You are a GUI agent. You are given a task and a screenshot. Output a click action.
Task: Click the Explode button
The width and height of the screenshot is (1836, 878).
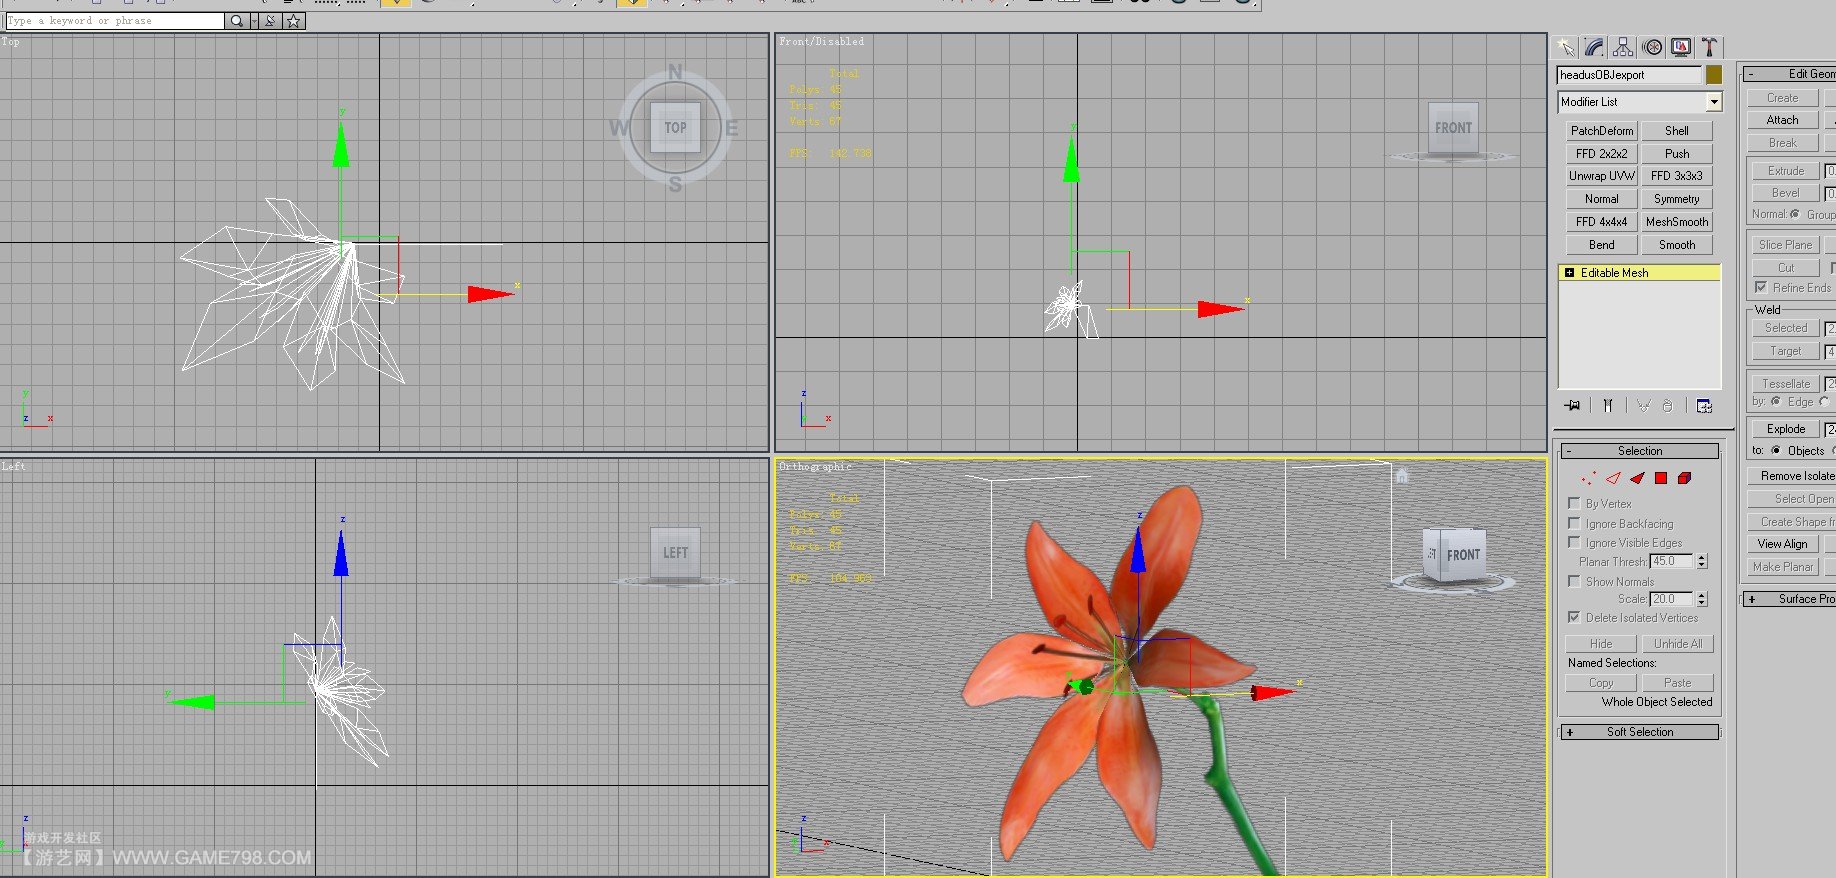pos(1785,429)
